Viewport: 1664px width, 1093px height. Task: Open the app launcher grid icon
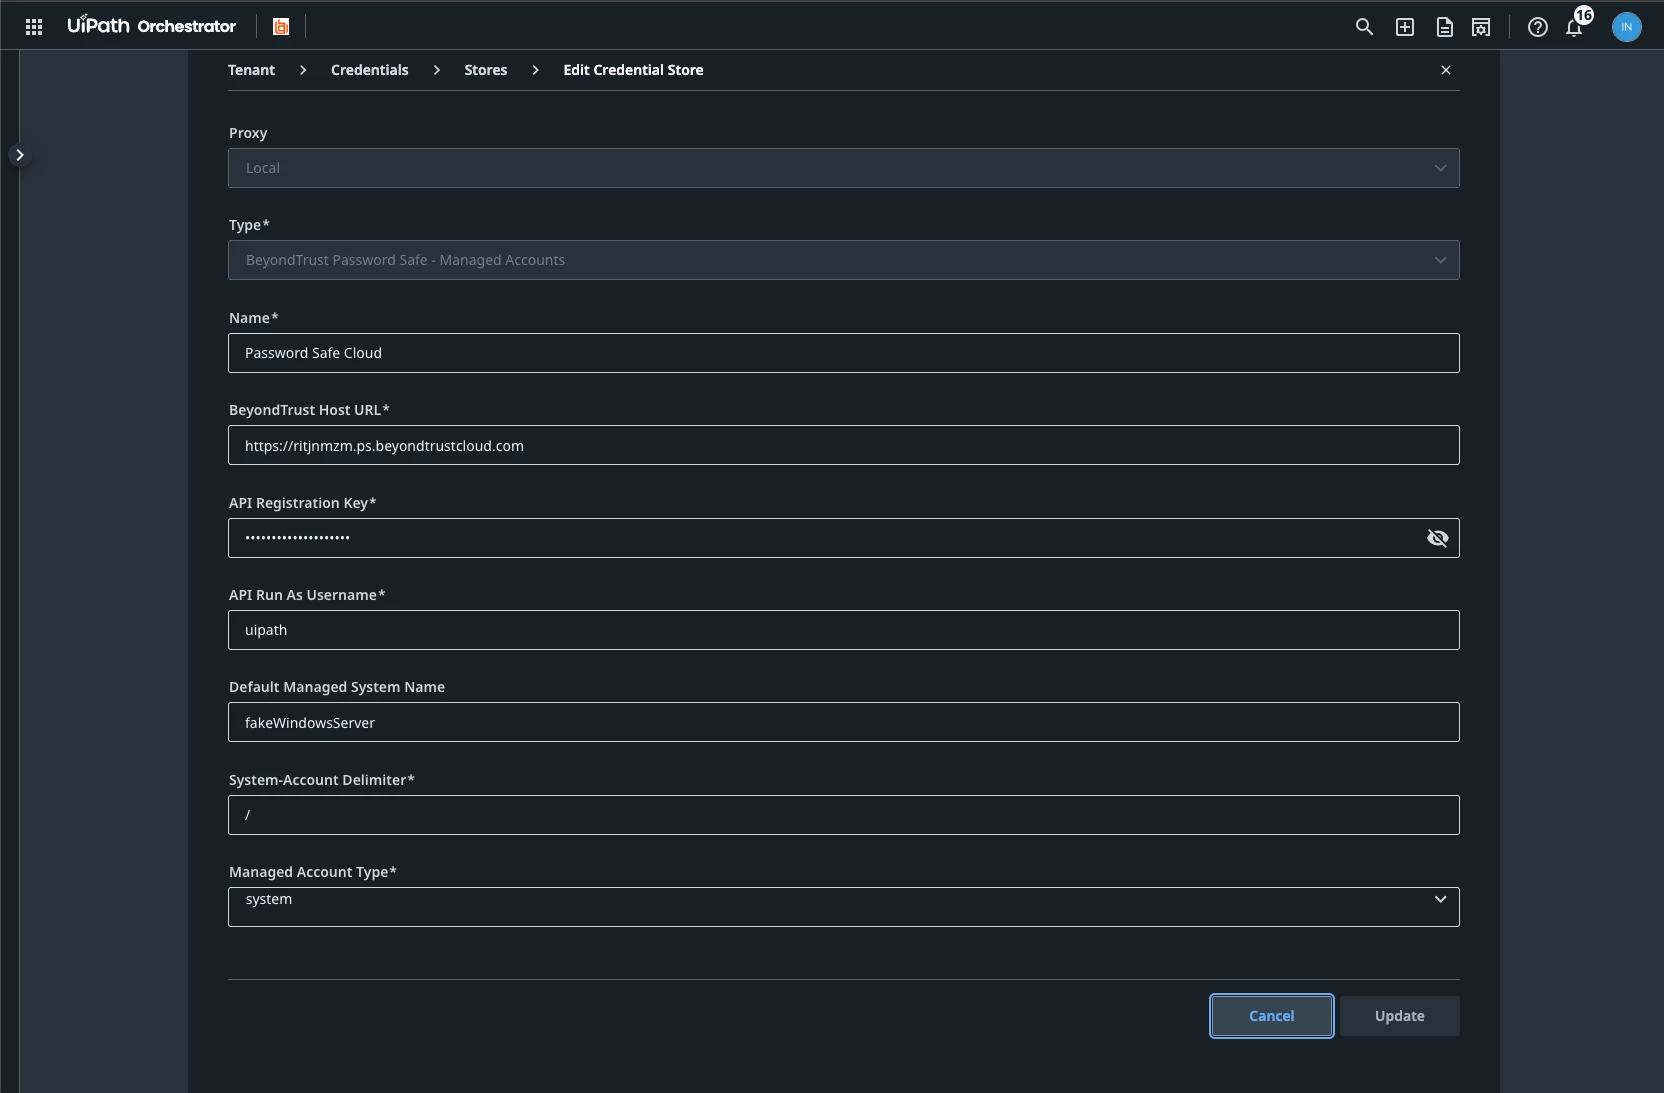point(34,27)
